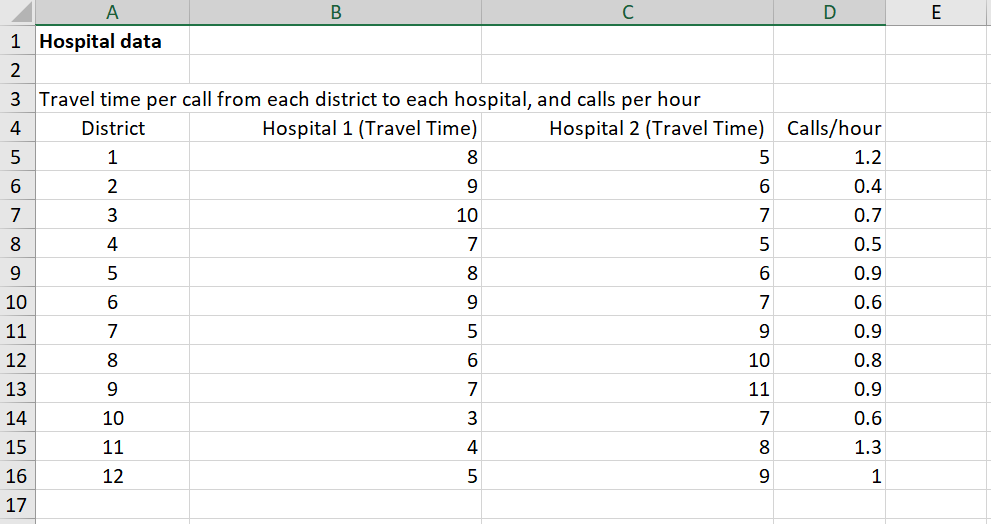Select row 10 header

(18, 302)
